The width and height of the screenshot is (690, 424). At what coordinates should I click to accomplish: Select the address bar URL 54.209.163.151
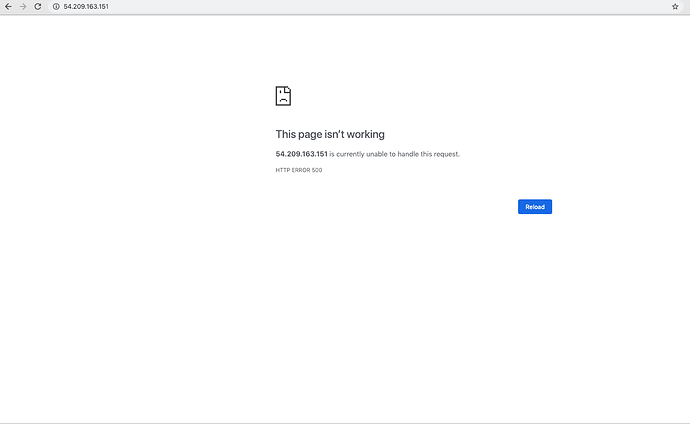coord(86,7)
